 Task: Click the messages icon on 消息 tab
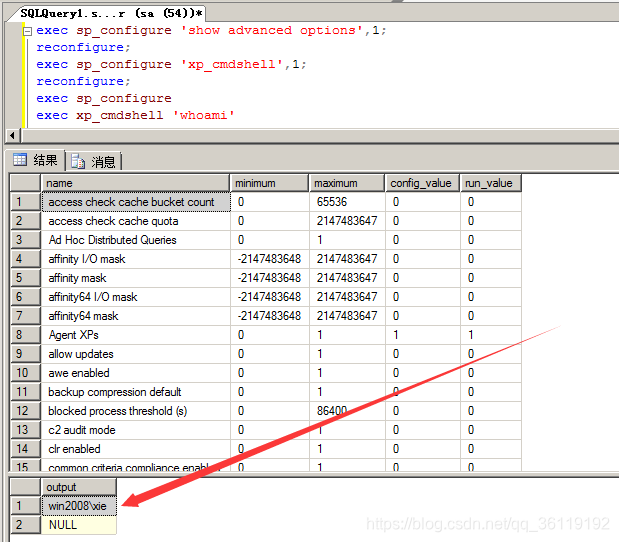point(78,161)
